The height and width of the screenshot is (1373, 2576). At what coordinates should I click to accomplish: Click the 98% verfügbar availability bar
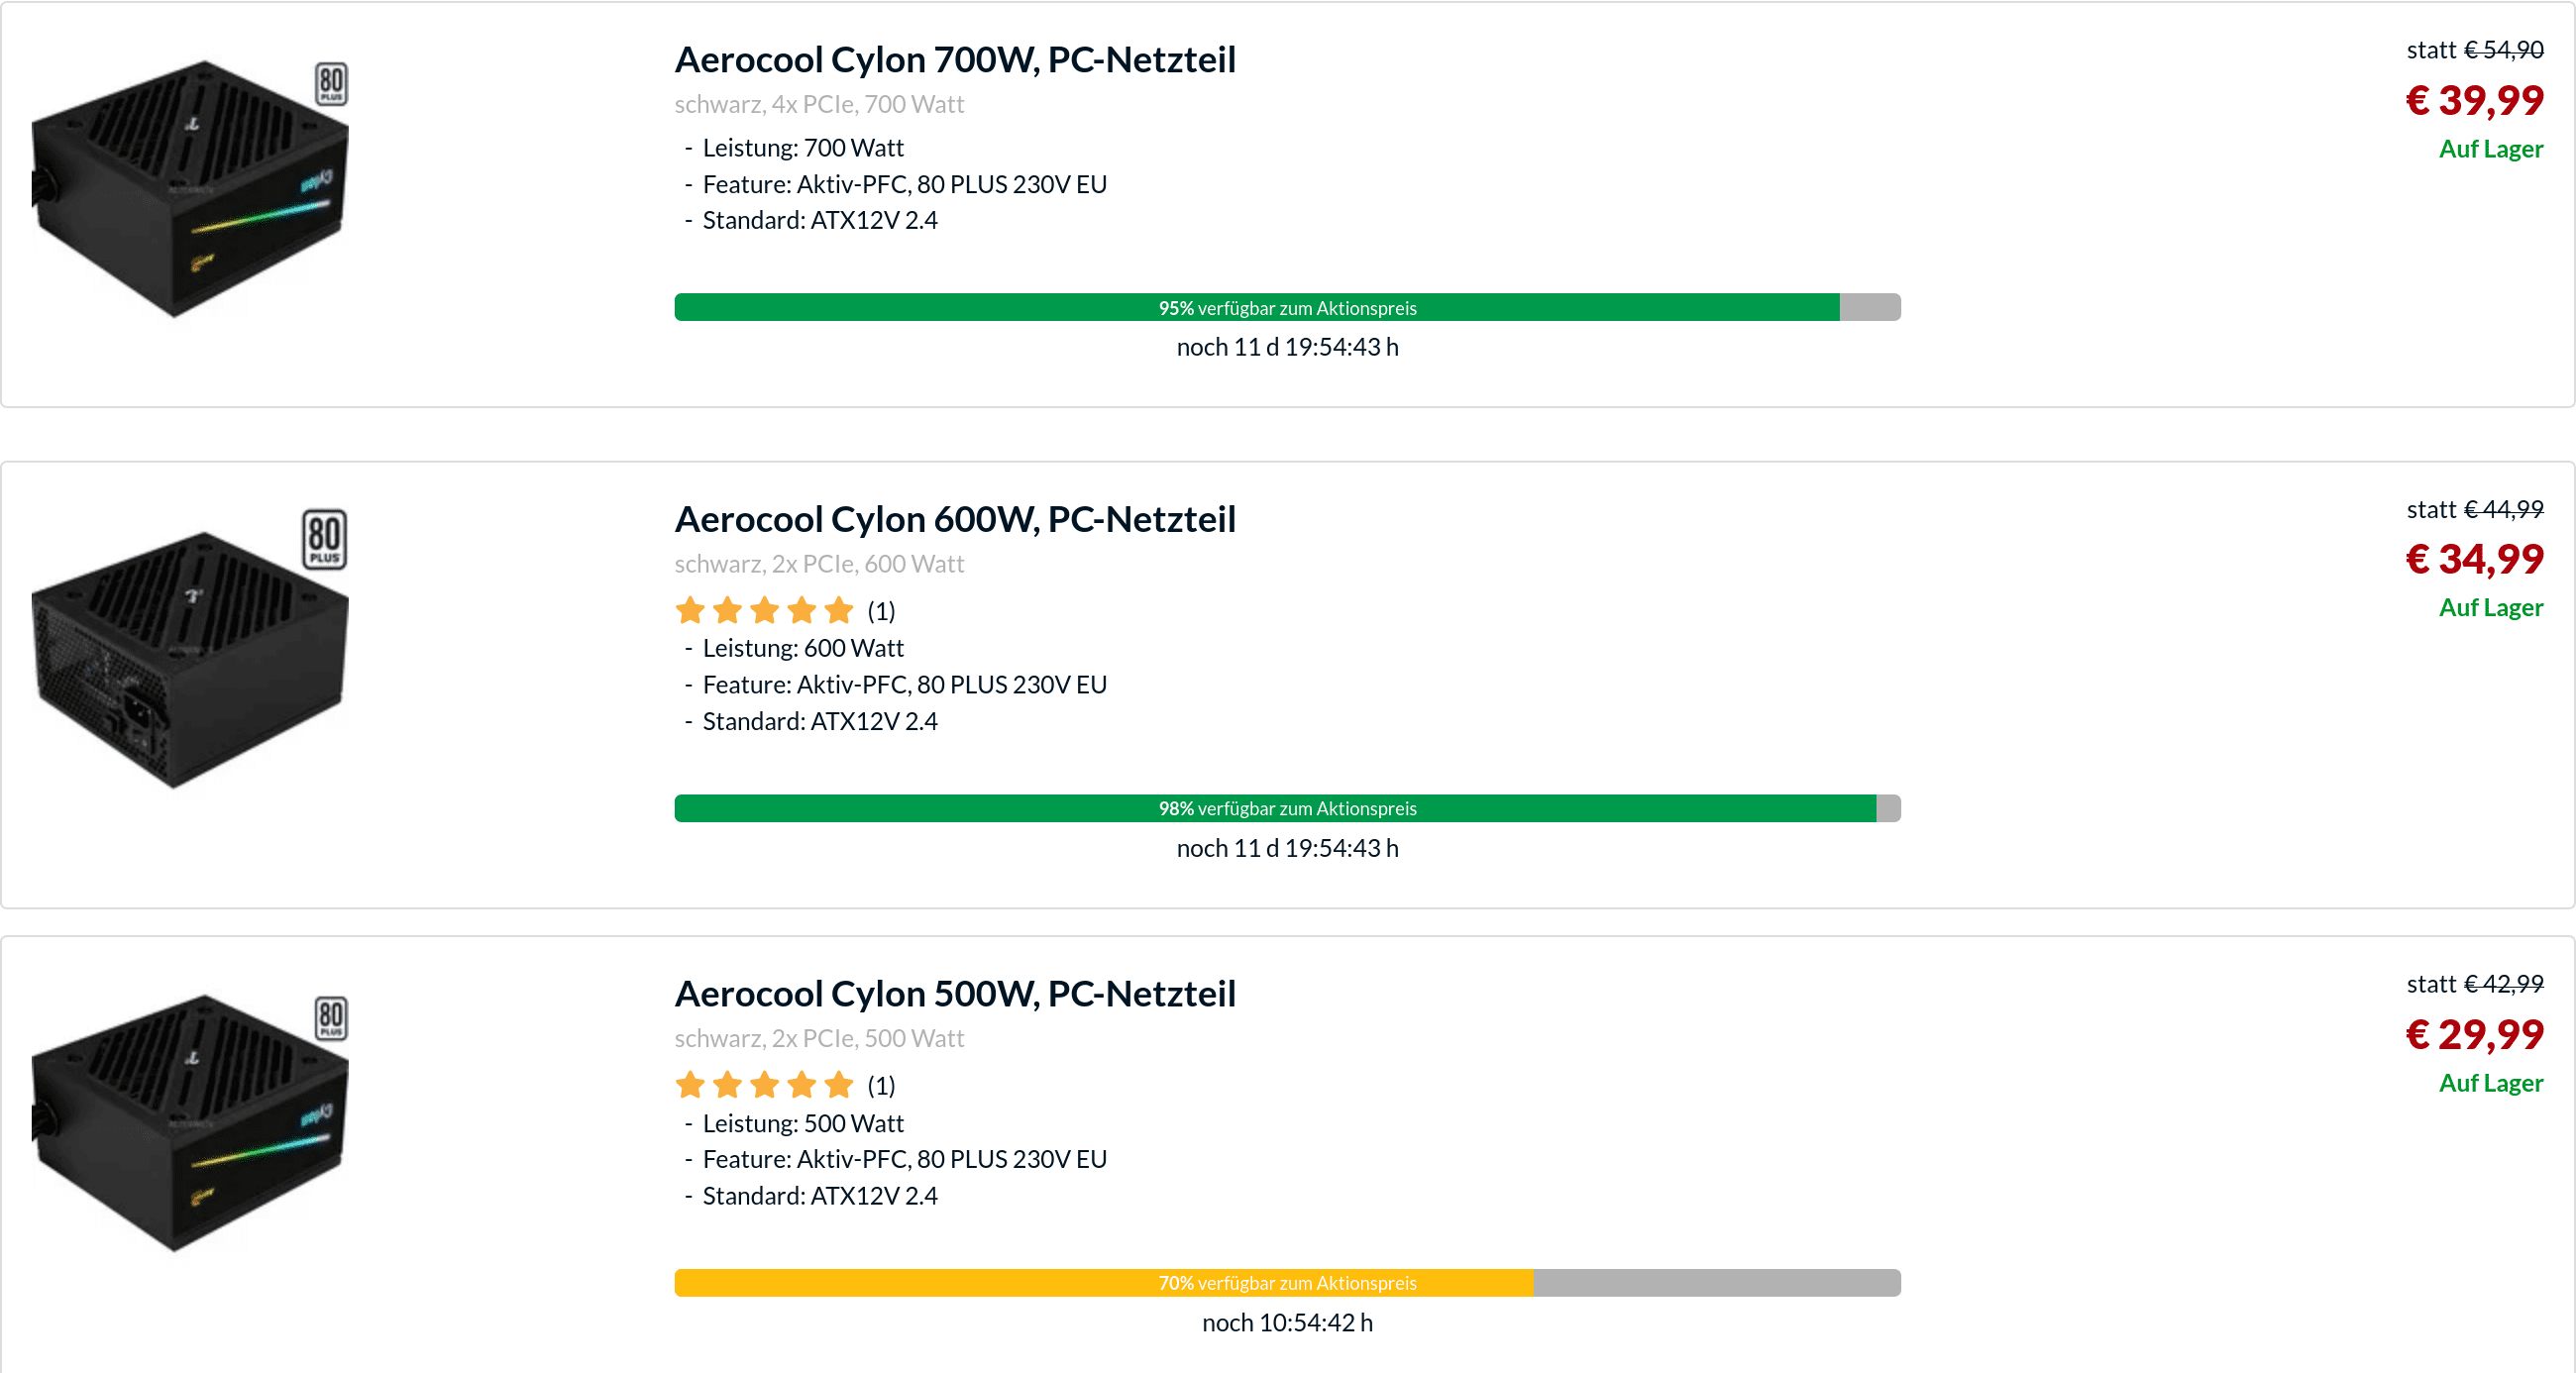tap(1287, 808)
